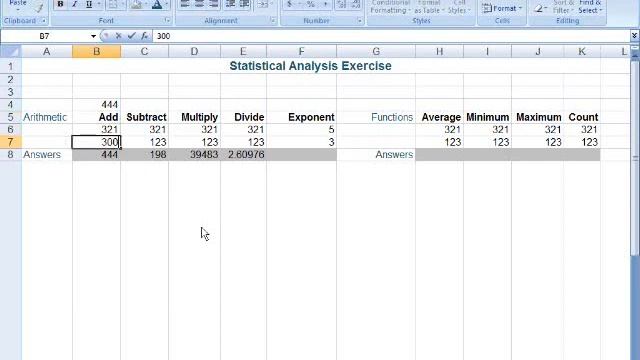The width and height of the screenshot is (640, 360).
Task: Click the Format Painter brush icon
Action: pyautogui.click(x=39, y=7)
